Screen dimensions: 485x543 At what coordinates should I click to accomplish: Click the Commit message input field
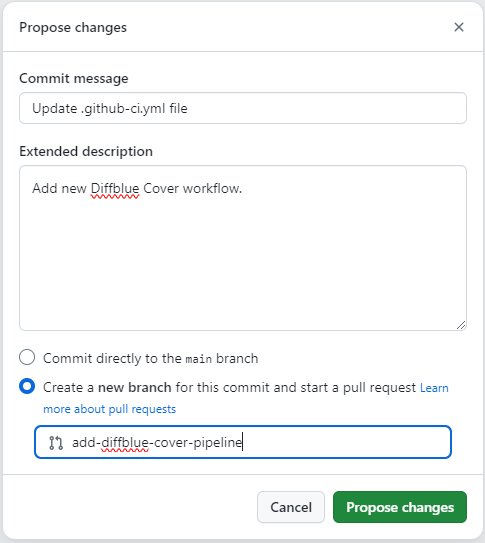[243, 108]
